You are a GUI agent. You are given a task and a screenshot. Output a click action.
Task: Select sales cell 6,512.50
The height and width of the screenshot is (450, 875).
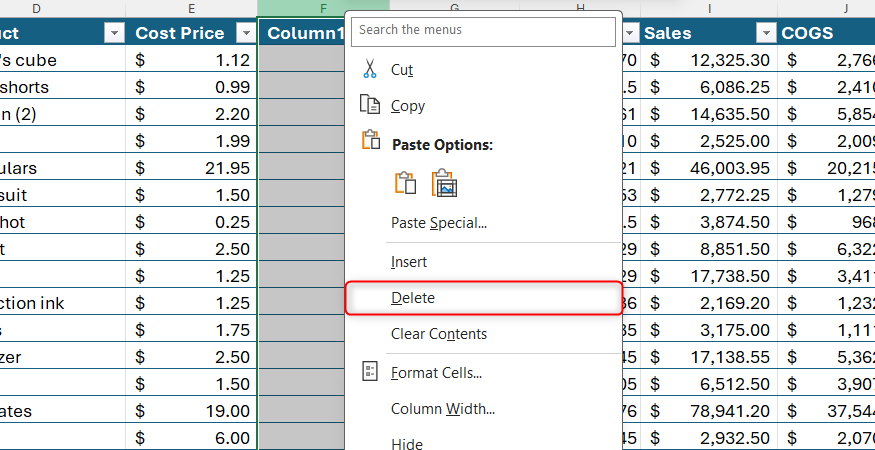coord(709,384)
